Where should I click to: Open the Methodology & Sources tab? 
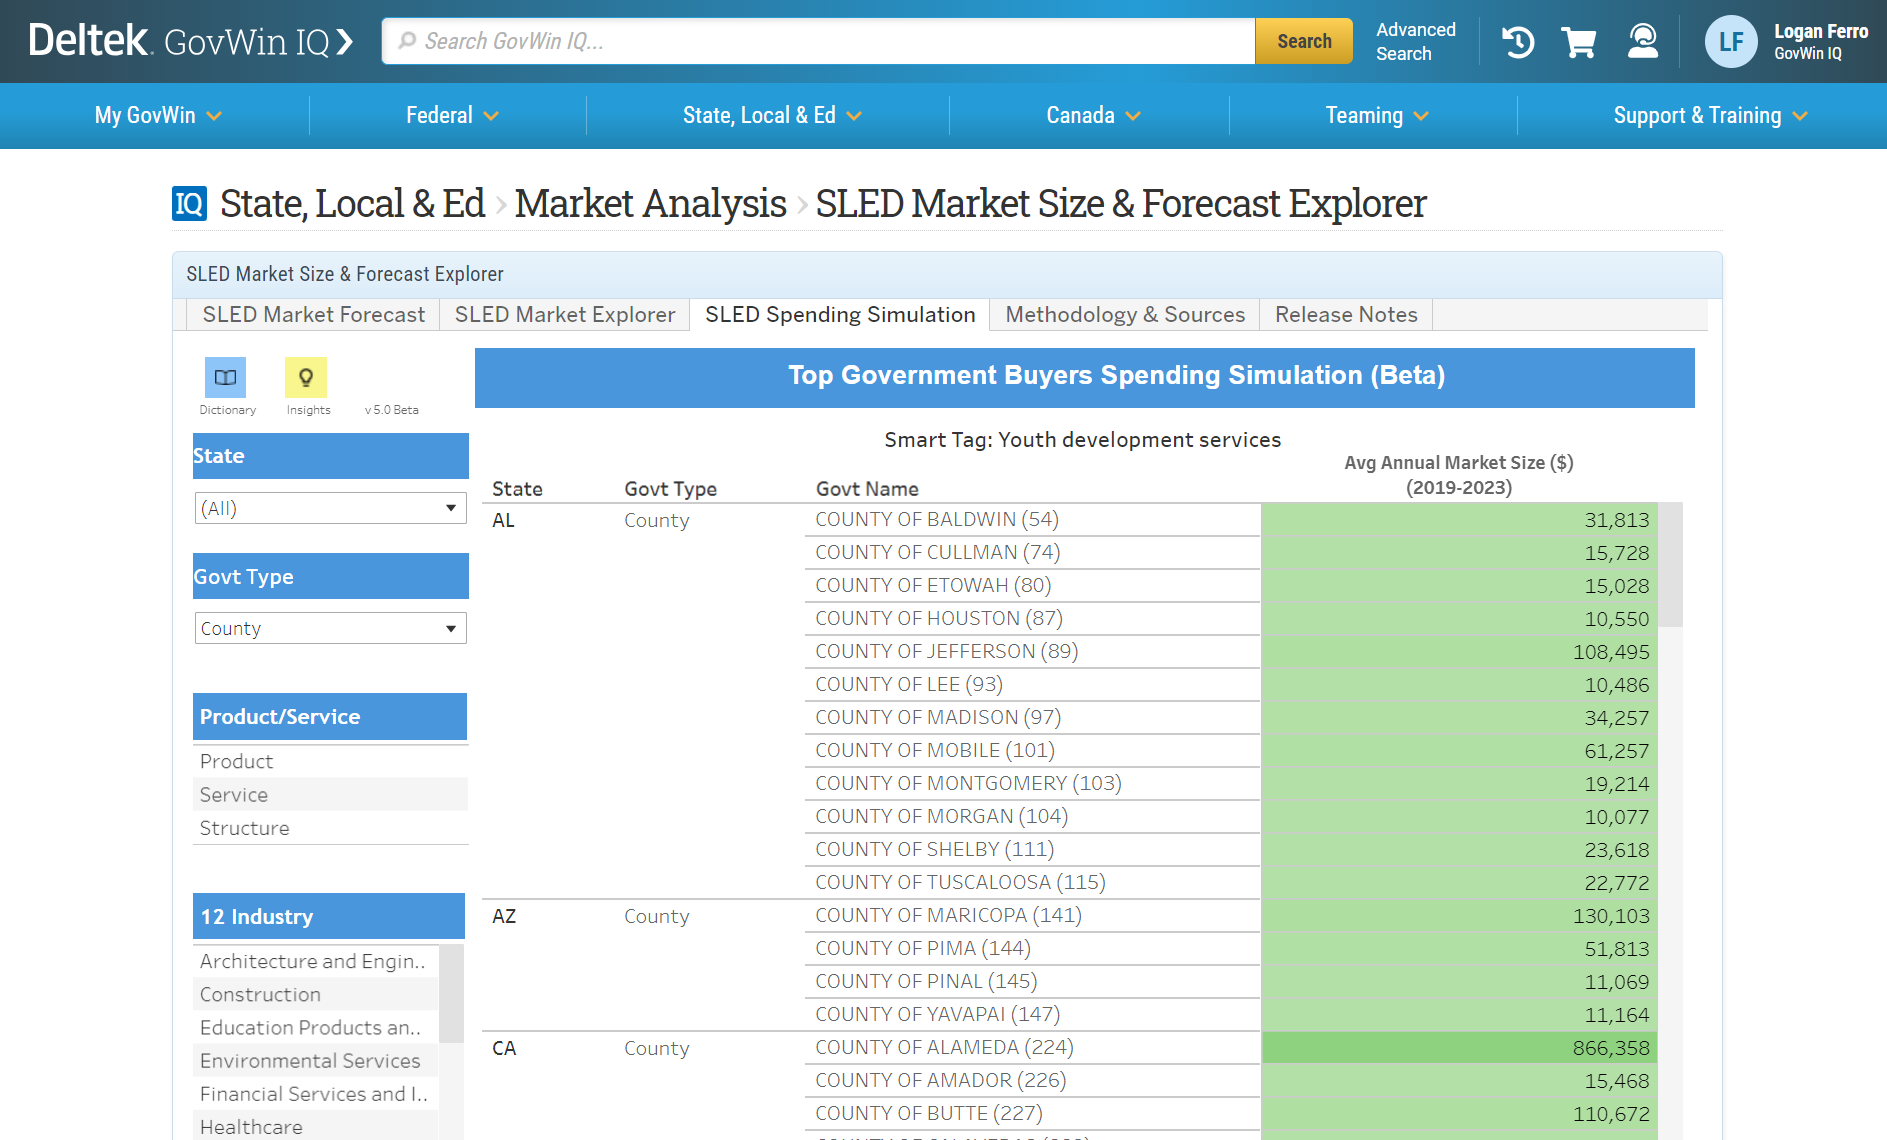(1124, 315)
